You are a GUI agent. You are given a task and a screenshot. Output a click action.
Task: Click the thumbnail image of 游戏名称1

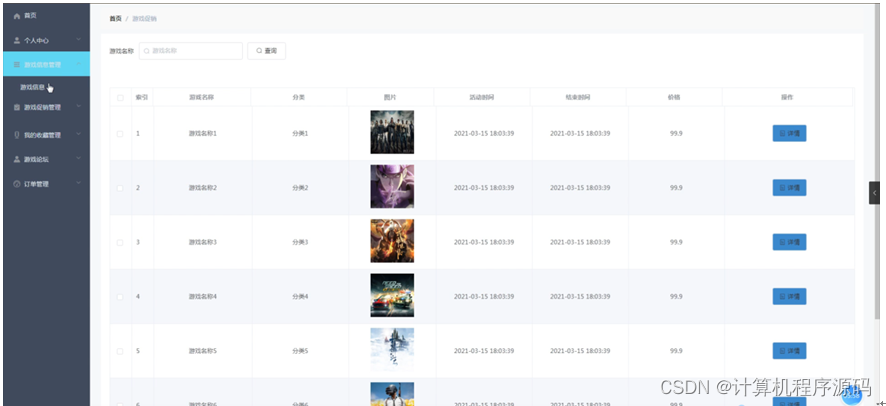click(x=392, y=132)
